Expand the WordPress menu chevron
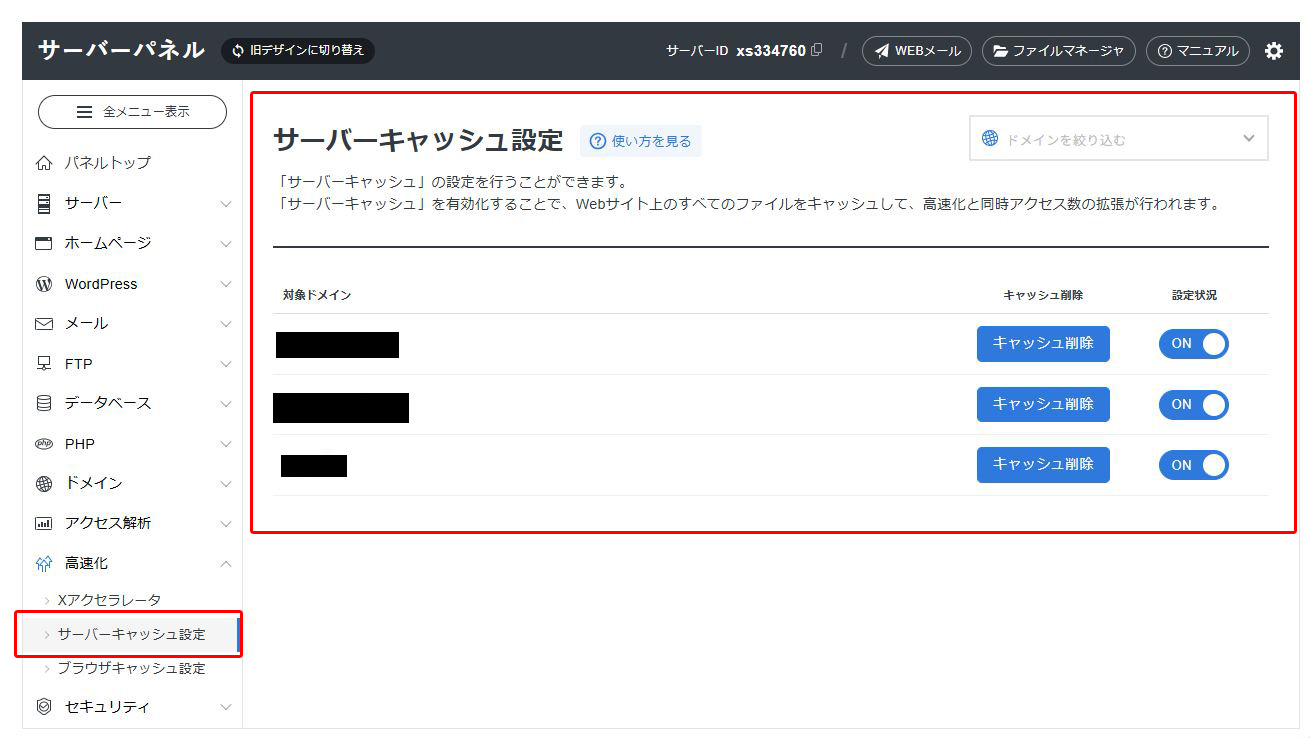Screen dimensions: 1310x738 click(x=225, y=284)
